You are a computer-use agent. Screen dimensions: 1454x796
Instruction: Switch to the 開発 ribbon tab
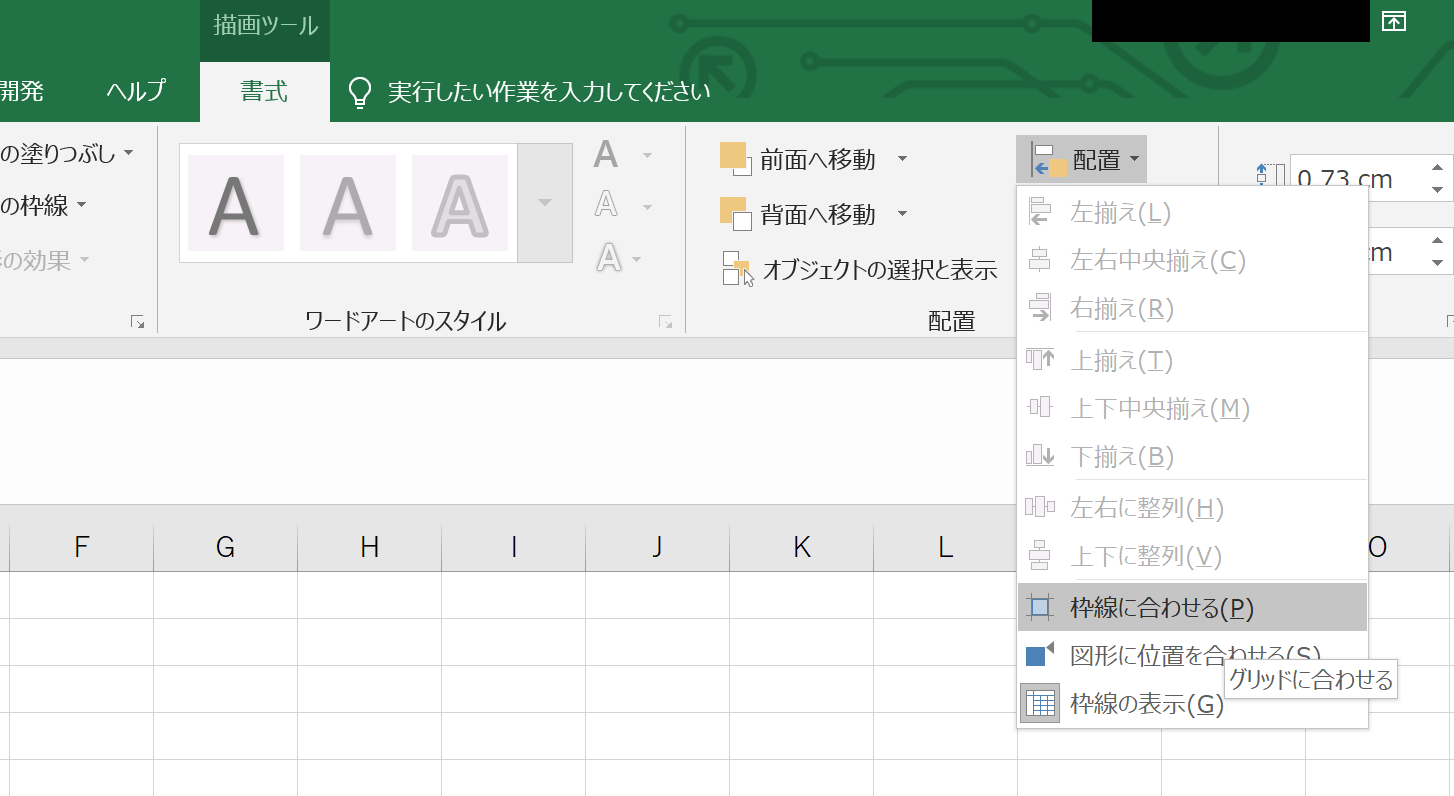pos(22,92)
